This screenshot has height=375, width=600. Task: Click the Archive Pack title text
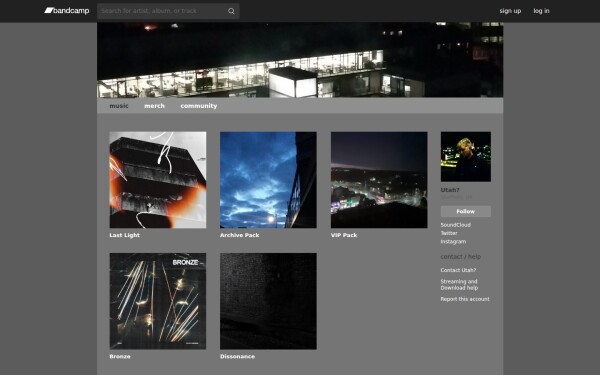tap(240, 235)
